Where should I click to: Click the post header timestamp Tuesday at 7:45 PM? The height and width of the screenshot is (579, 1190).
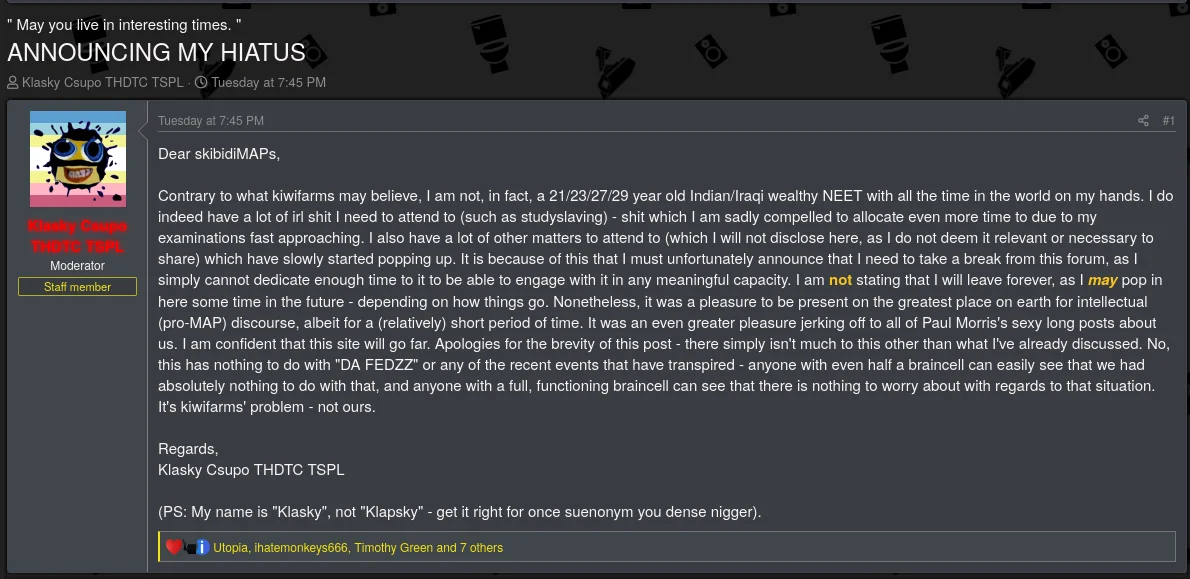(x=211, y=121)
